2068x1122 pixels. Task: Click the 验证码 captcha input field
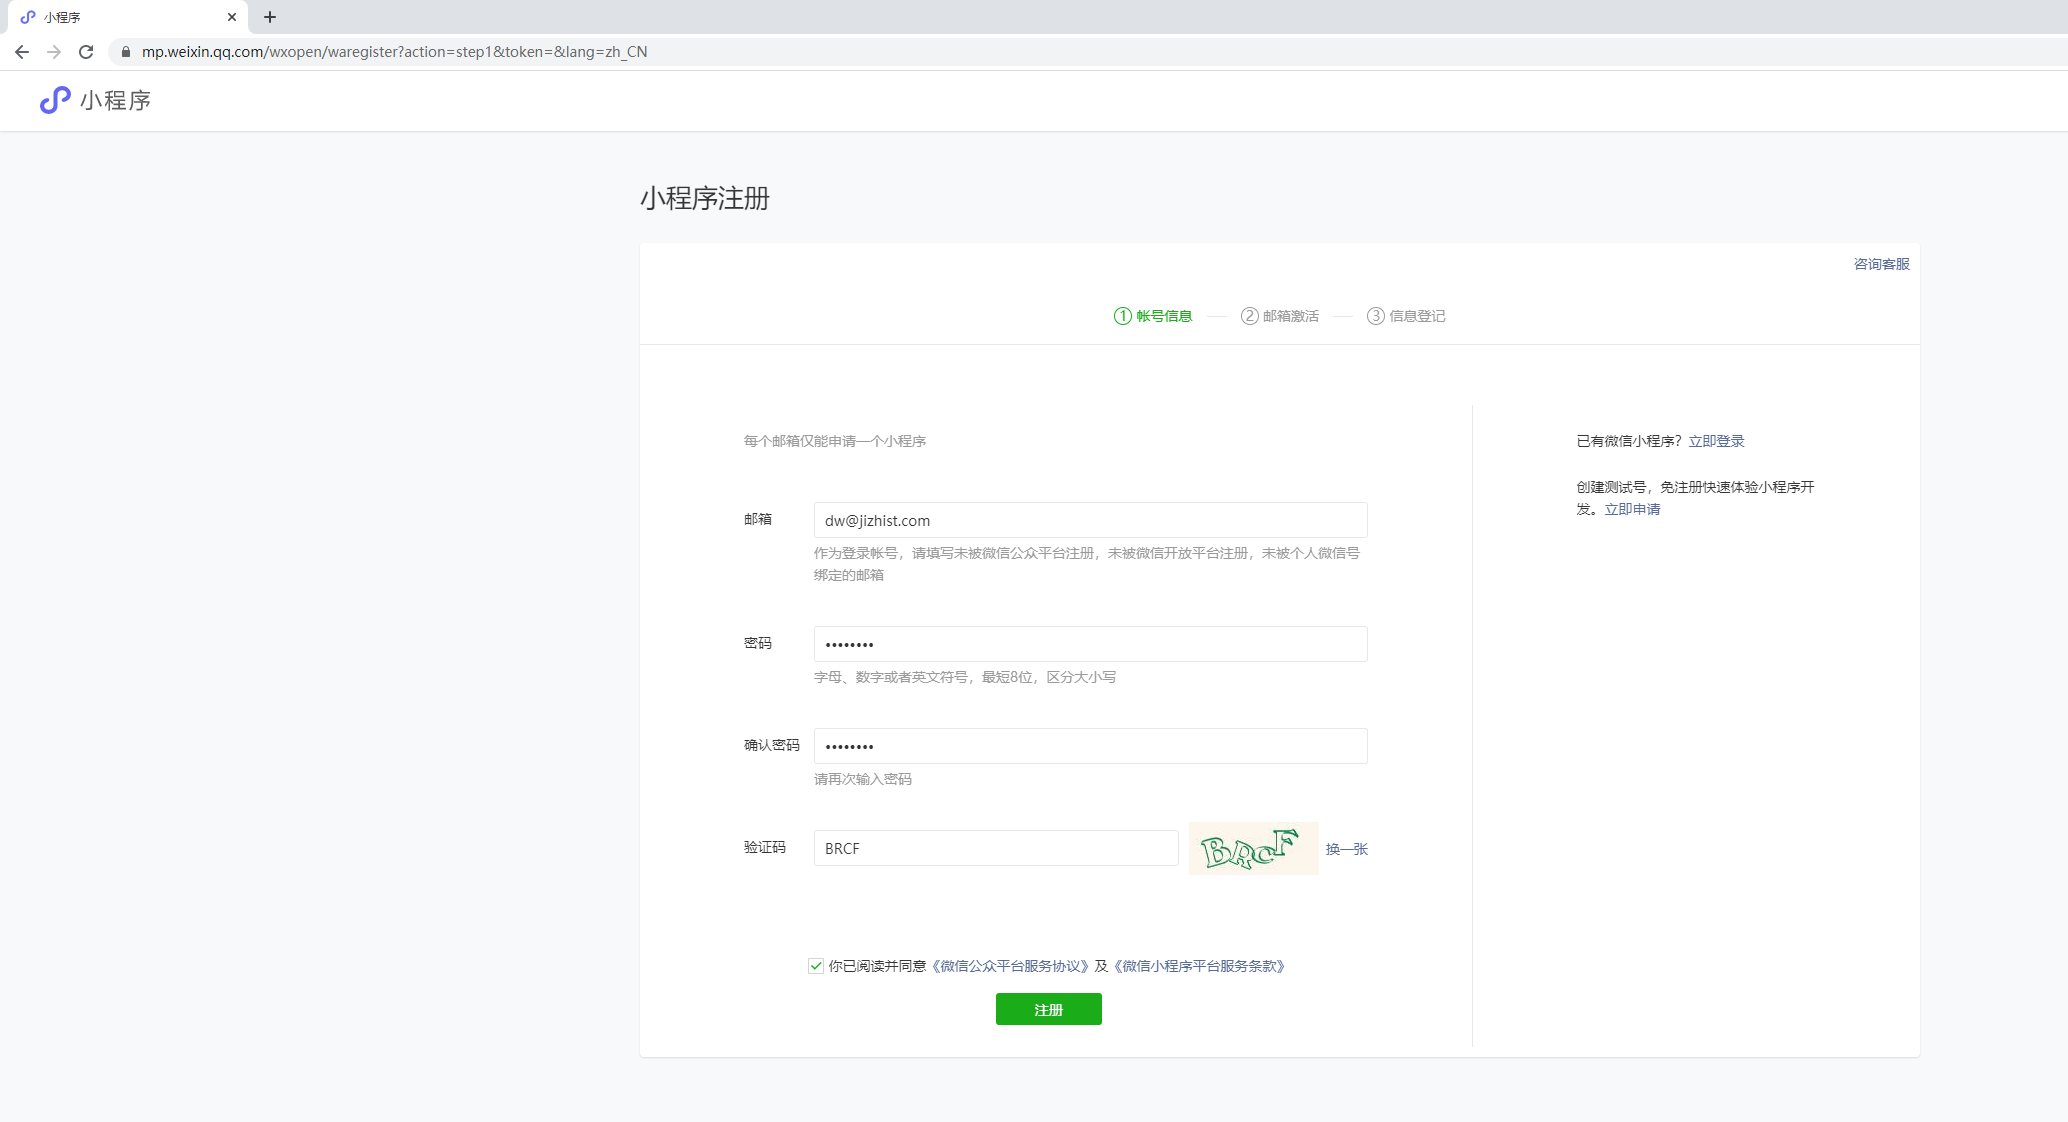click(x=996, y=848)
